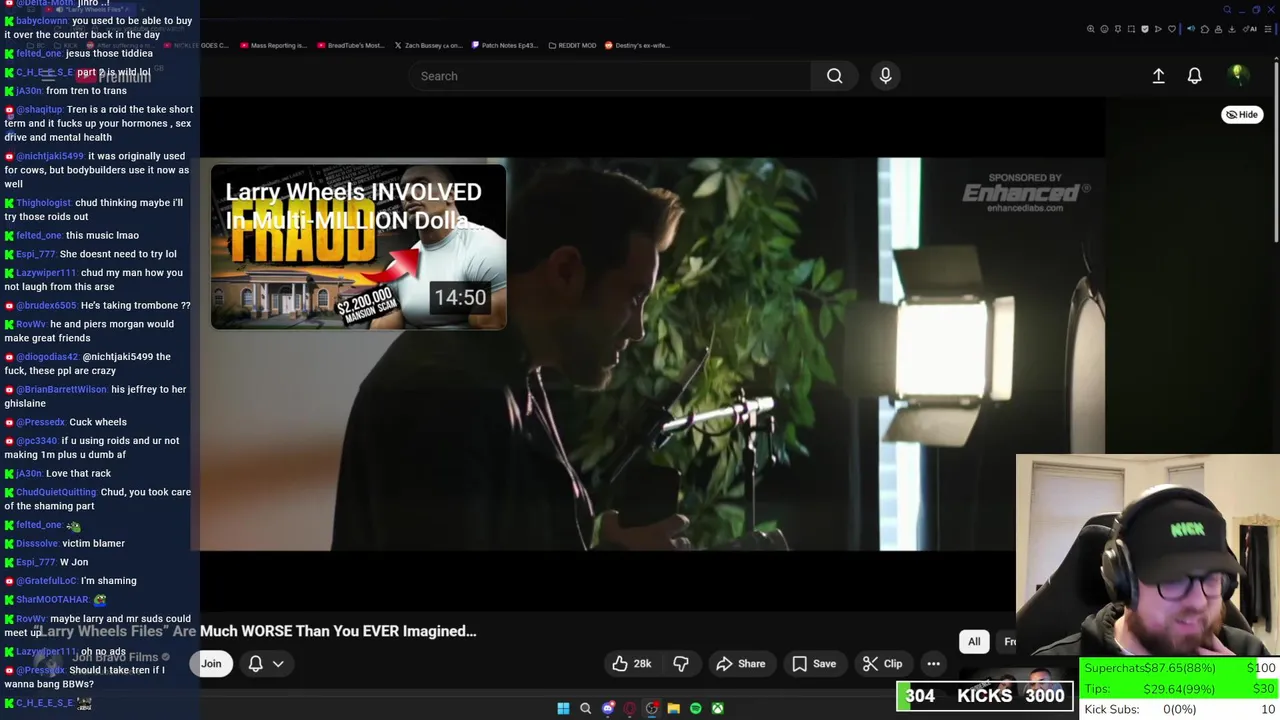Open Opera browser from the taskbar
Image resolution: width=1280 pixels, height=720 pixels.
pyautogui.click(x=630, y=708)
